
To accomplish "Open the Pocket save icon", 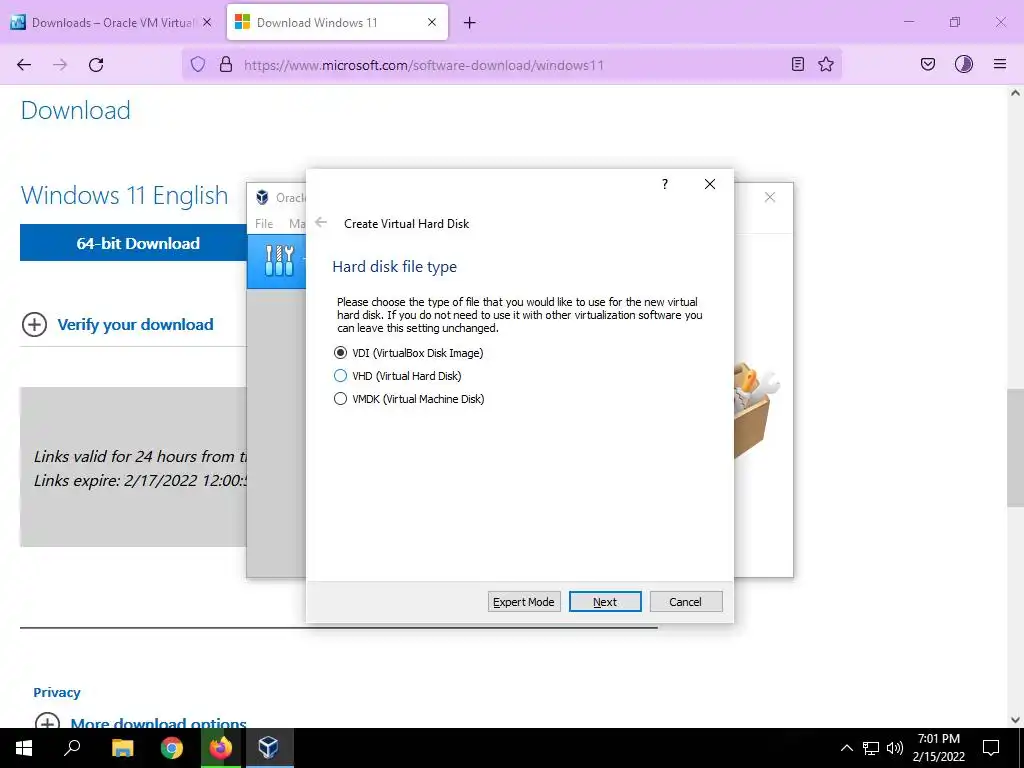I will click(x=928, y=64).
